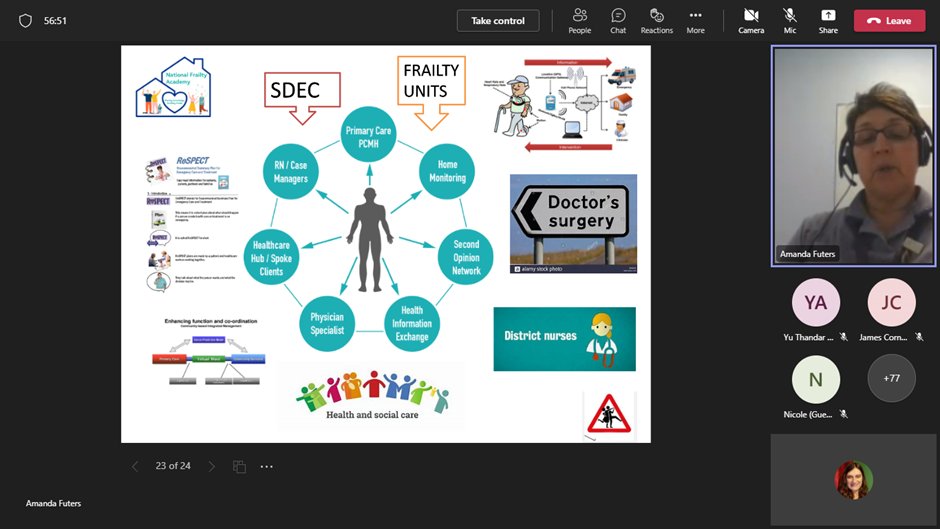Image resolution: width=940 pixels, height=529 pixels.
Task: Click the Doctor's surgery sign image
Action: (x=573, y=224)
